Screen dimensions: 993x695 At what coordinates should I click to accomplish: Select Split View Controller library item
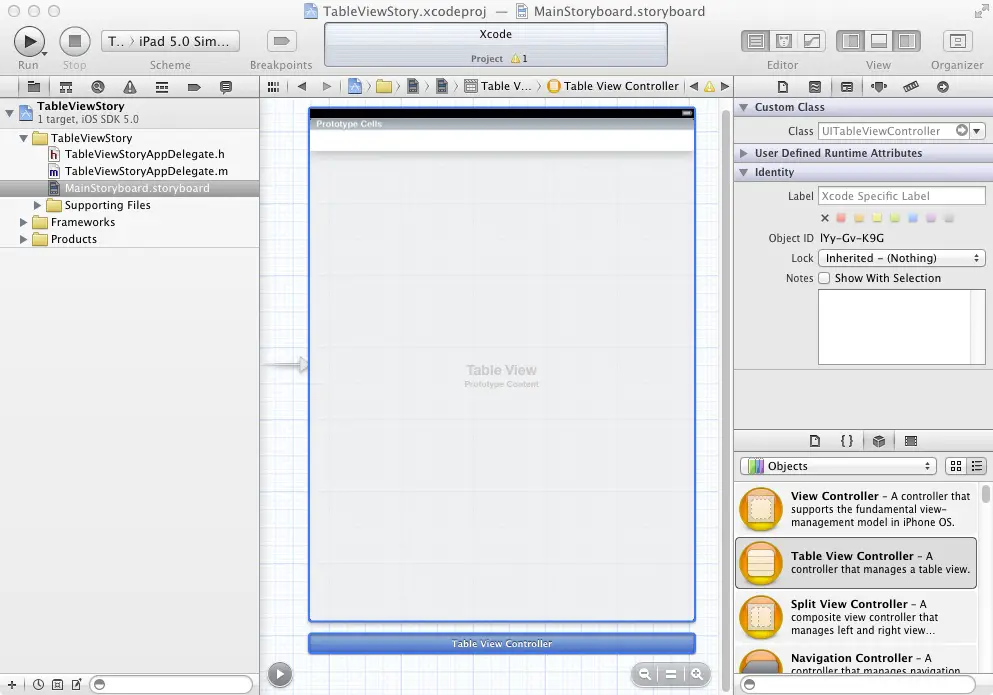[x=855, y=617]
